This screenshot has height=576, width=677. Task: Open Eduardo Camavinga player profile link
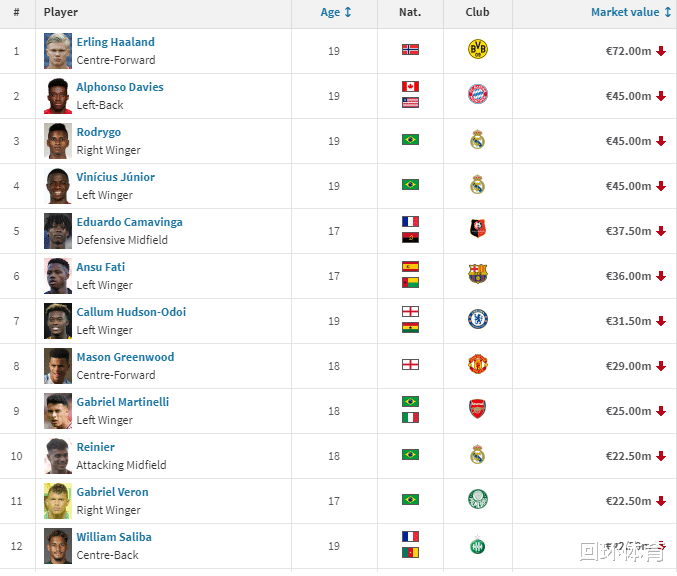(x=129, y=222)
